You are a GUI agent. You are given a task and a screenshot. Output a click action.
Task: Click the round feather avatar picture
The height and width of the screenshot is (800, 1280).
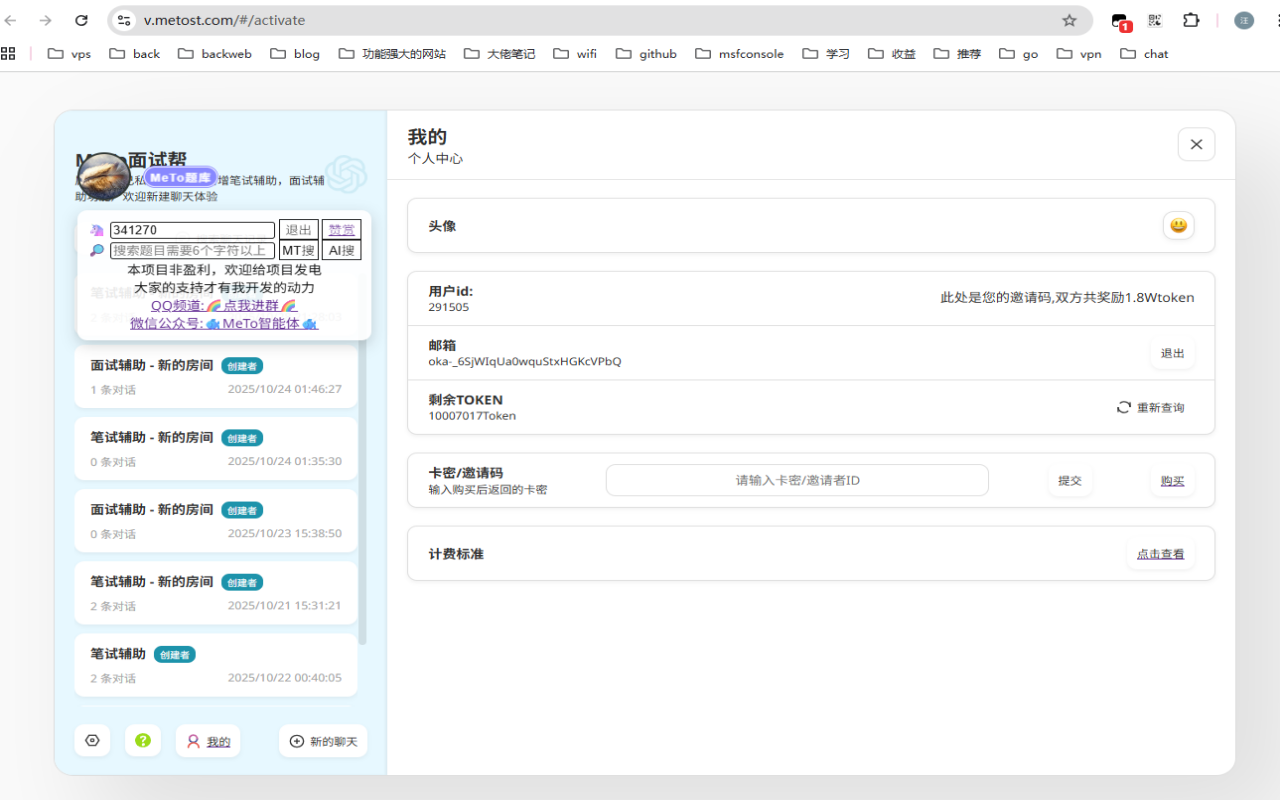pos(103,178)
